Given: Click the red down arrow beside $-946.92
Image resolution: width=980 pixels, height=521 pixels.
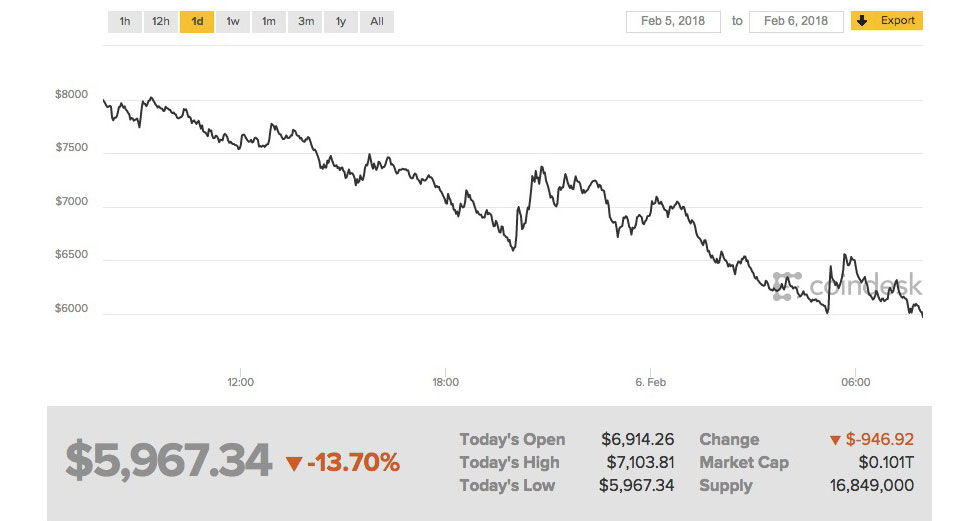Looking at the screenshot, I should [835, 440].
